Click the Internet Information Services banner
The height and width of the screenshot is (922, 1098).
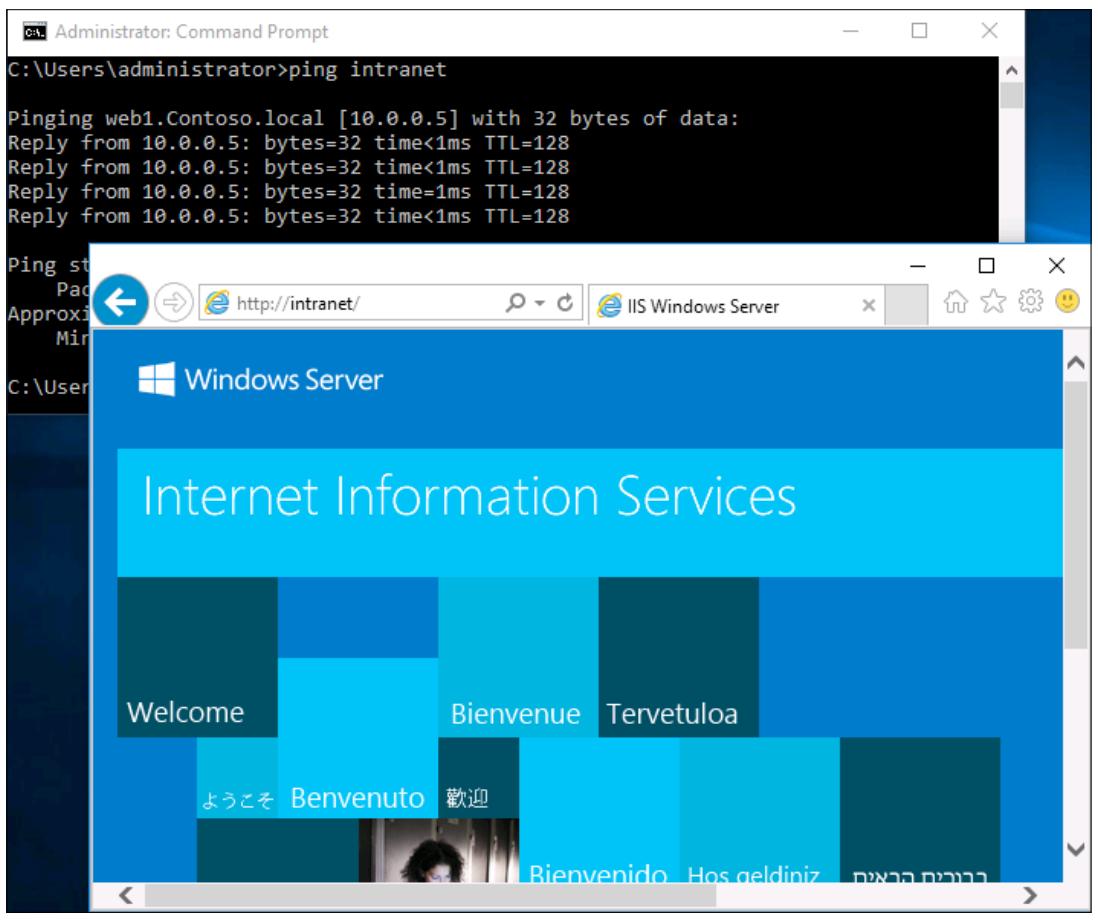click(x=590, y=512)
